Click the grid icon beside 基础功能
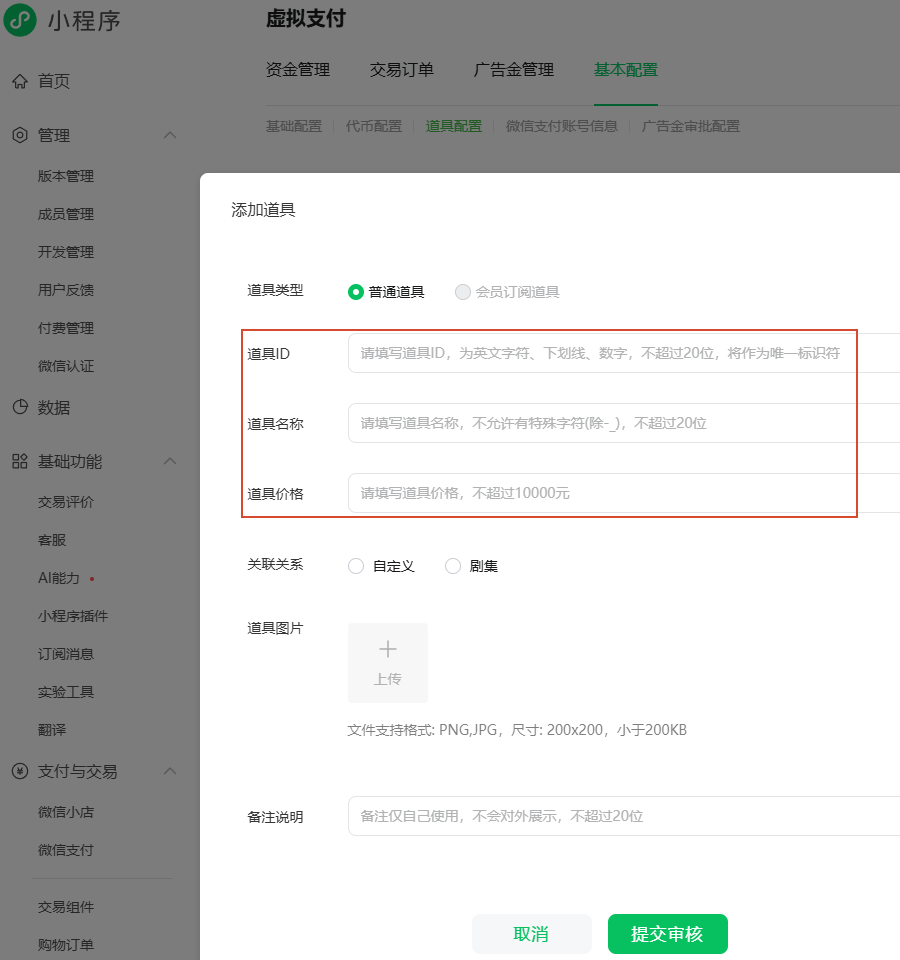 [20, 461]
